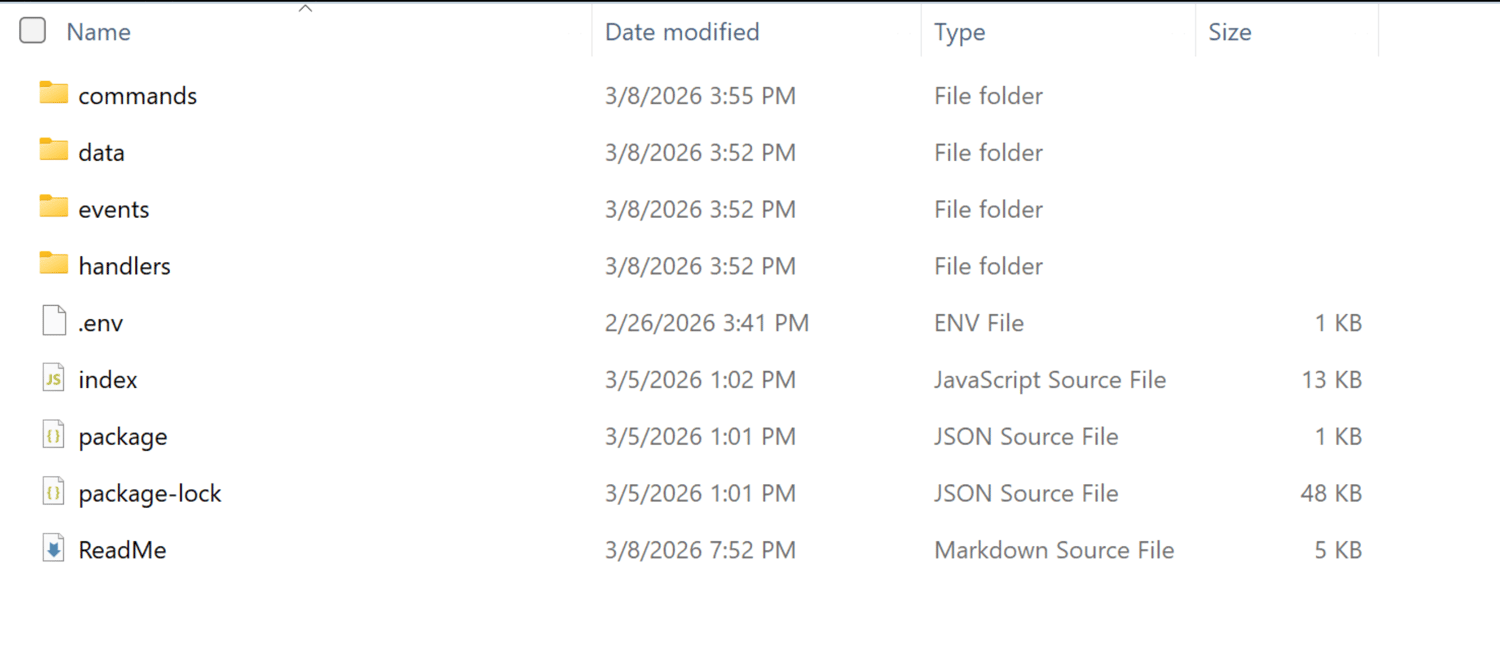
Task: Click the .env file's type text
Action: (979, 323)
